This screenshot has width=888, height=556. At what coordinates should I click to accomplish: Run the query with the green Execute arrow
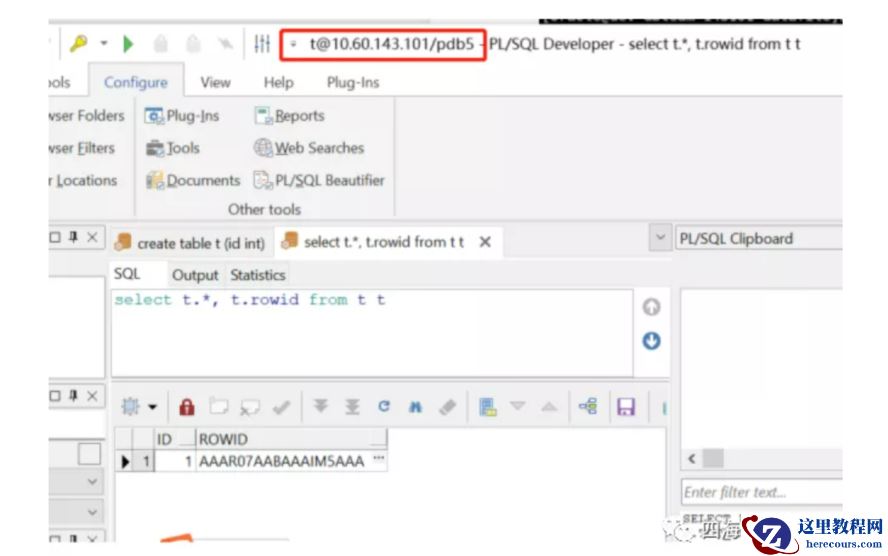click(x=129, y=44)
